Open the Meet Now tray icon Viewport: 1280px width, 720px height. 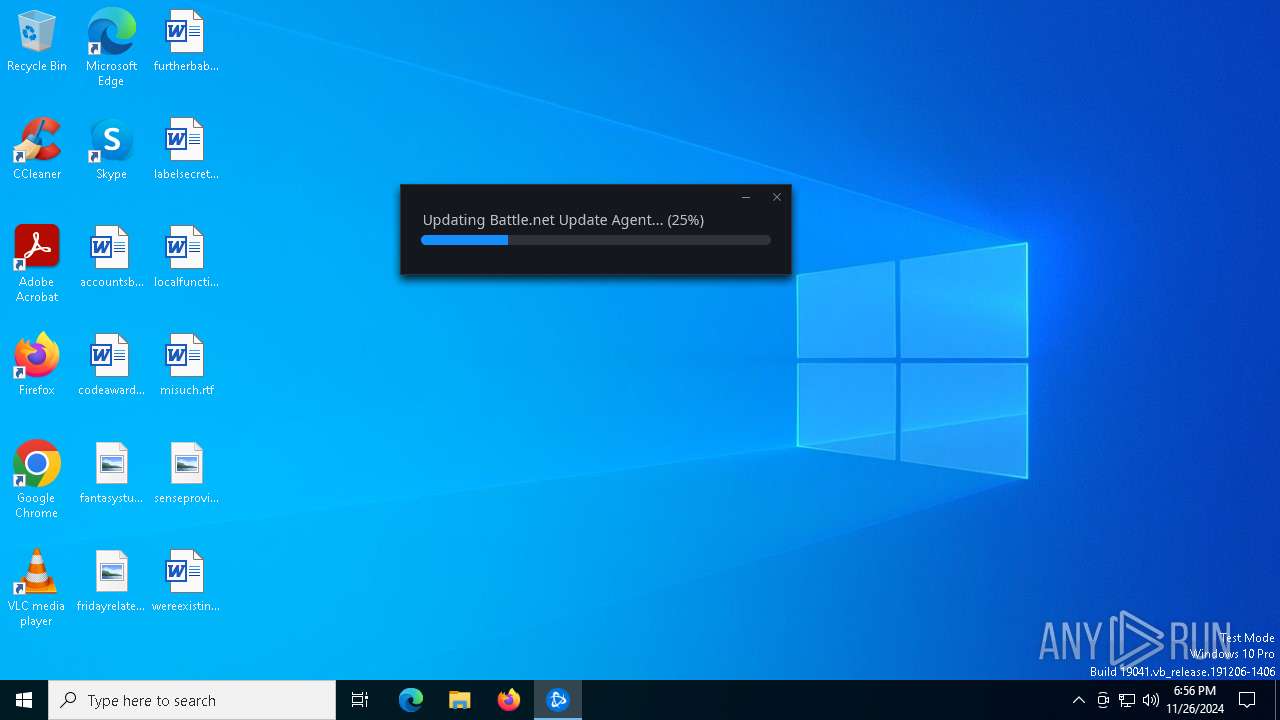1103,700
